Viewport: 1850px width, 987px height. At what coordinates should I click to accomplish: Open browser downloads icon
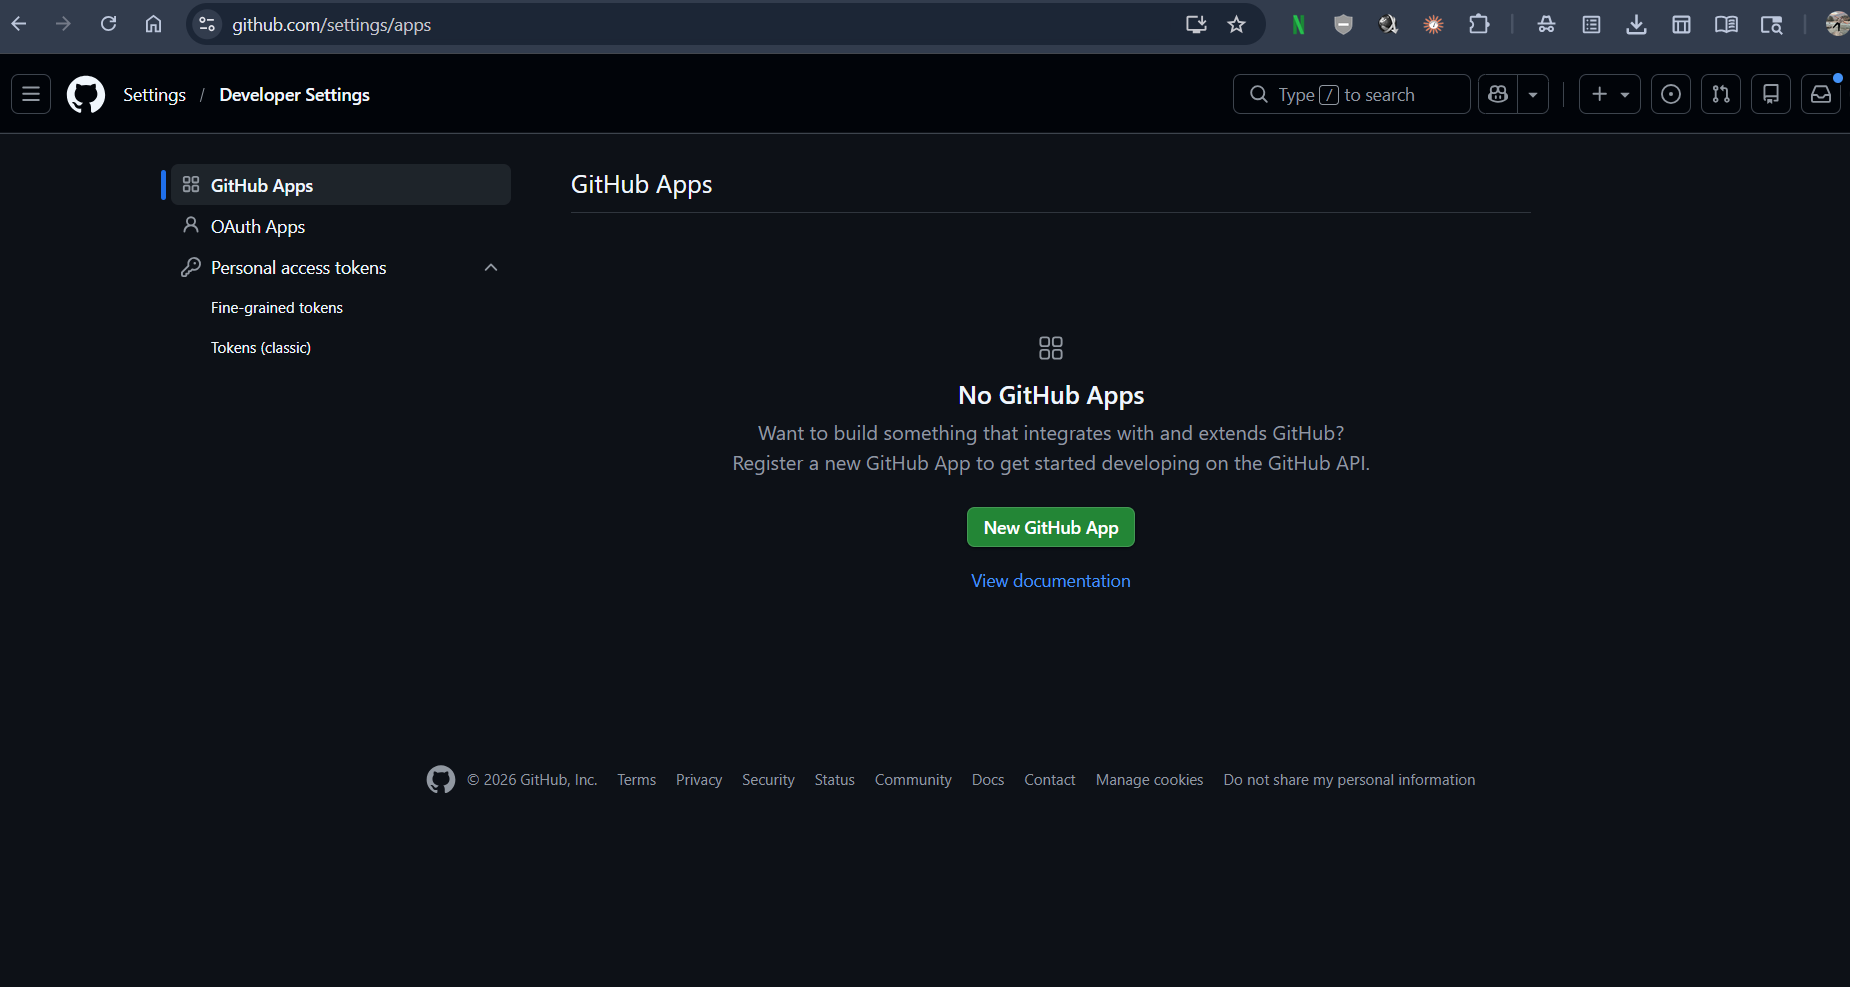[1636, 24]
